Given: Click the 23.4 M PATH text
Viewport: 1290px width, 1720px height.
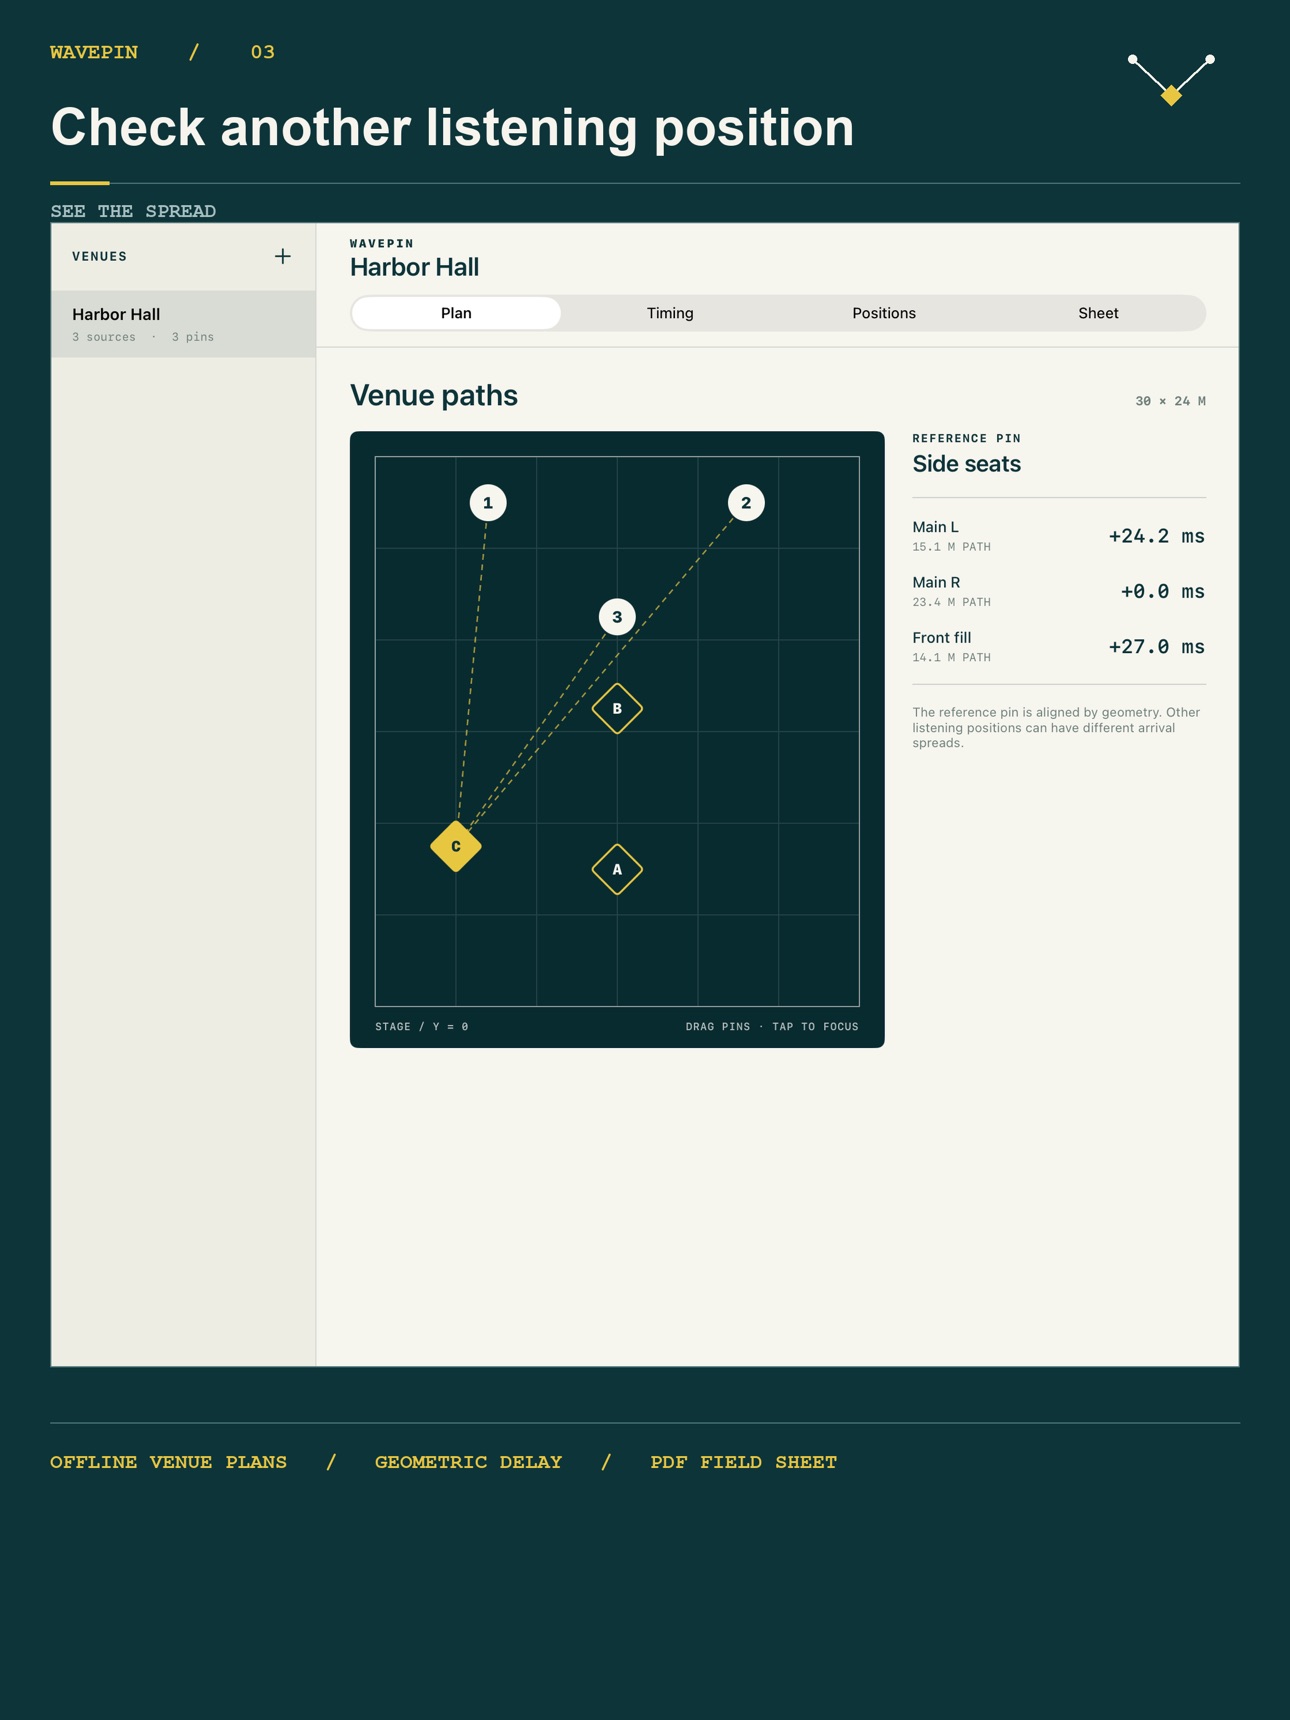Looking at the screenshot, I should [x=951, y=602].
